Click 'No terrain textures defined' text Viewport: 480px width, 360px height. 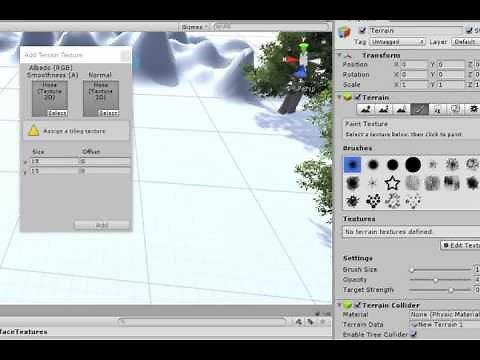tap(388, 231)
